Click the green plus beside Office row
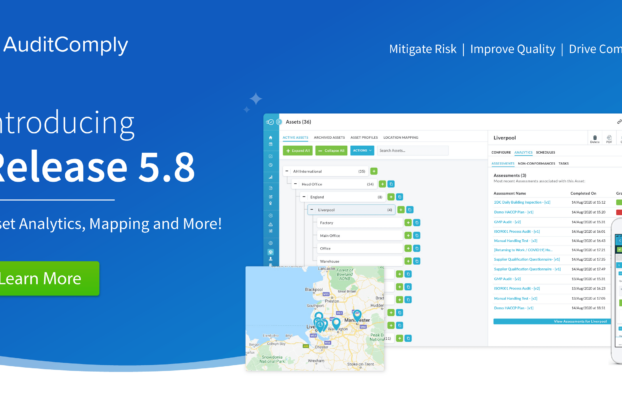The width and height of the screenshot is (622, 400). [x=408, y=248]
